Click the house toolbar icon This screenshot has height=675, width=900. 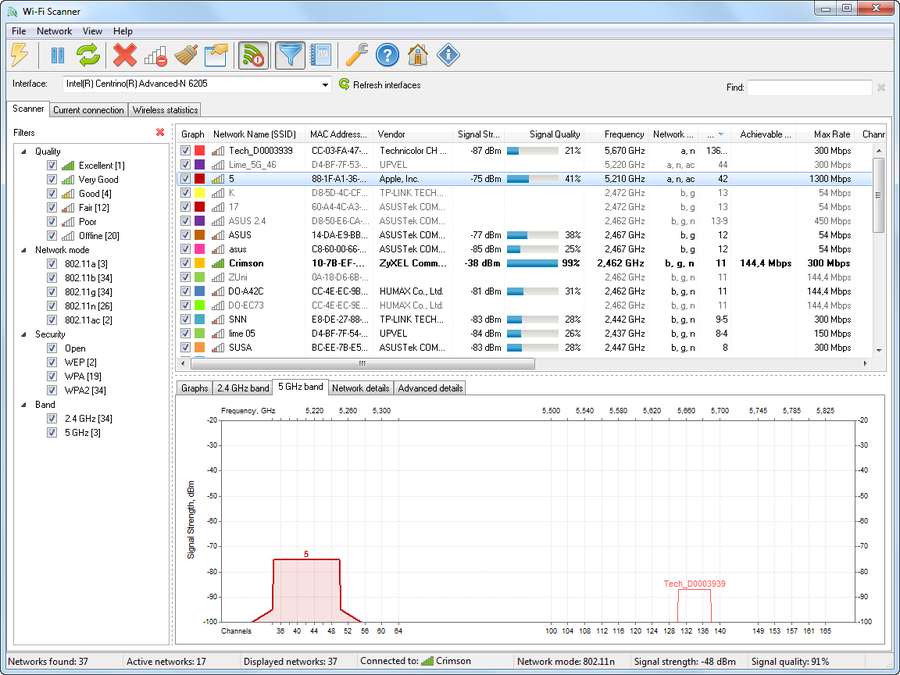(x=418, y=55)
